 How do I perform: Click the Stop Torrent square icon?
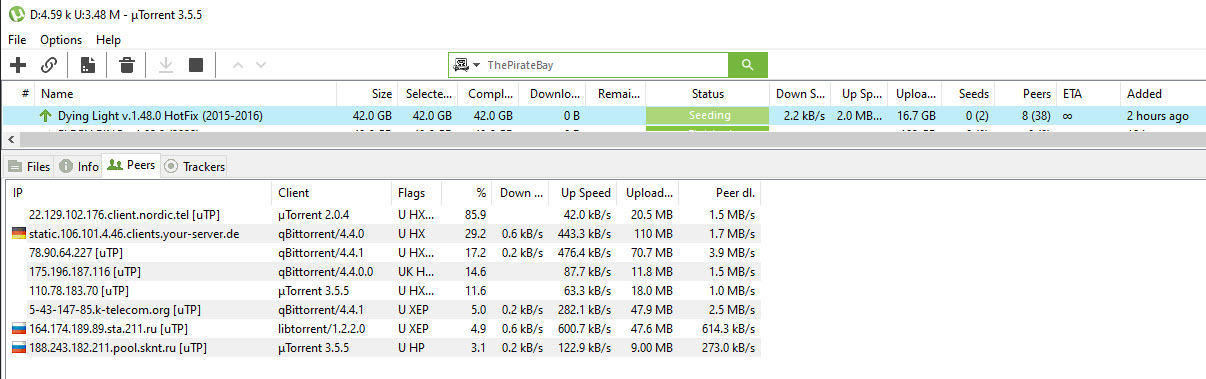(196, 65)
